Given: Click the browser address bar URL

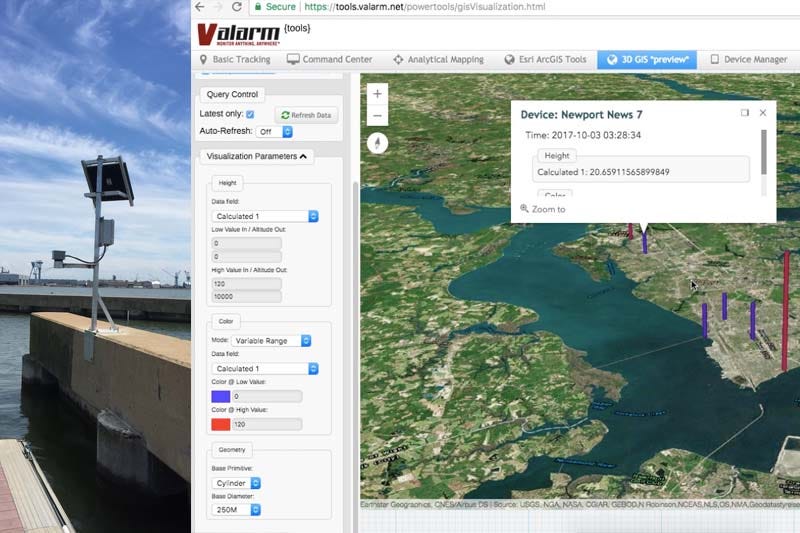Looking at the screenshot, I should coord(424,7).
